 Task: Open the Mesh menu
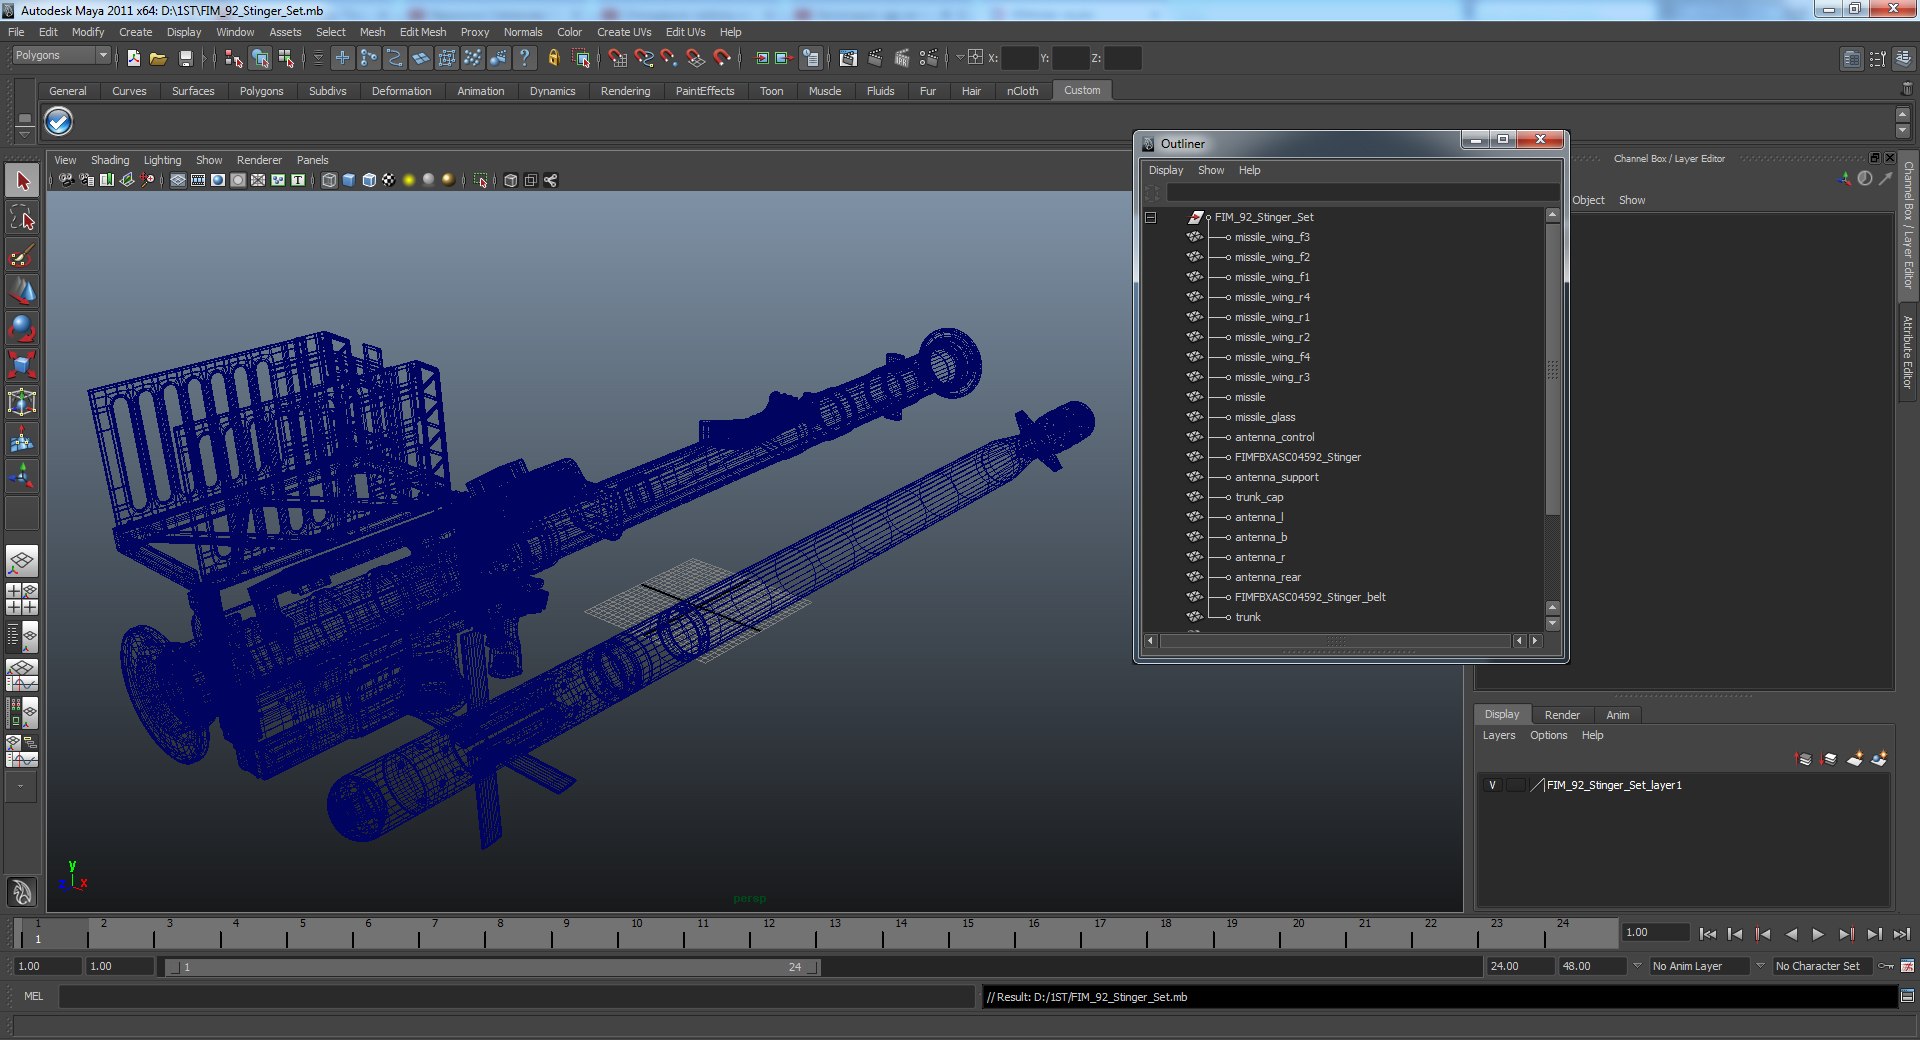[372, 32]
